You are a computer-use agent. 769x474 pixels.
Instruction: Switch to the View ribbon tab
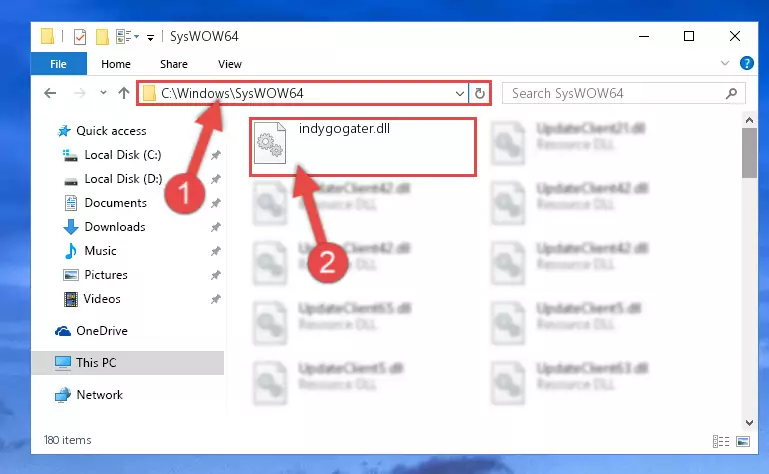230,64
